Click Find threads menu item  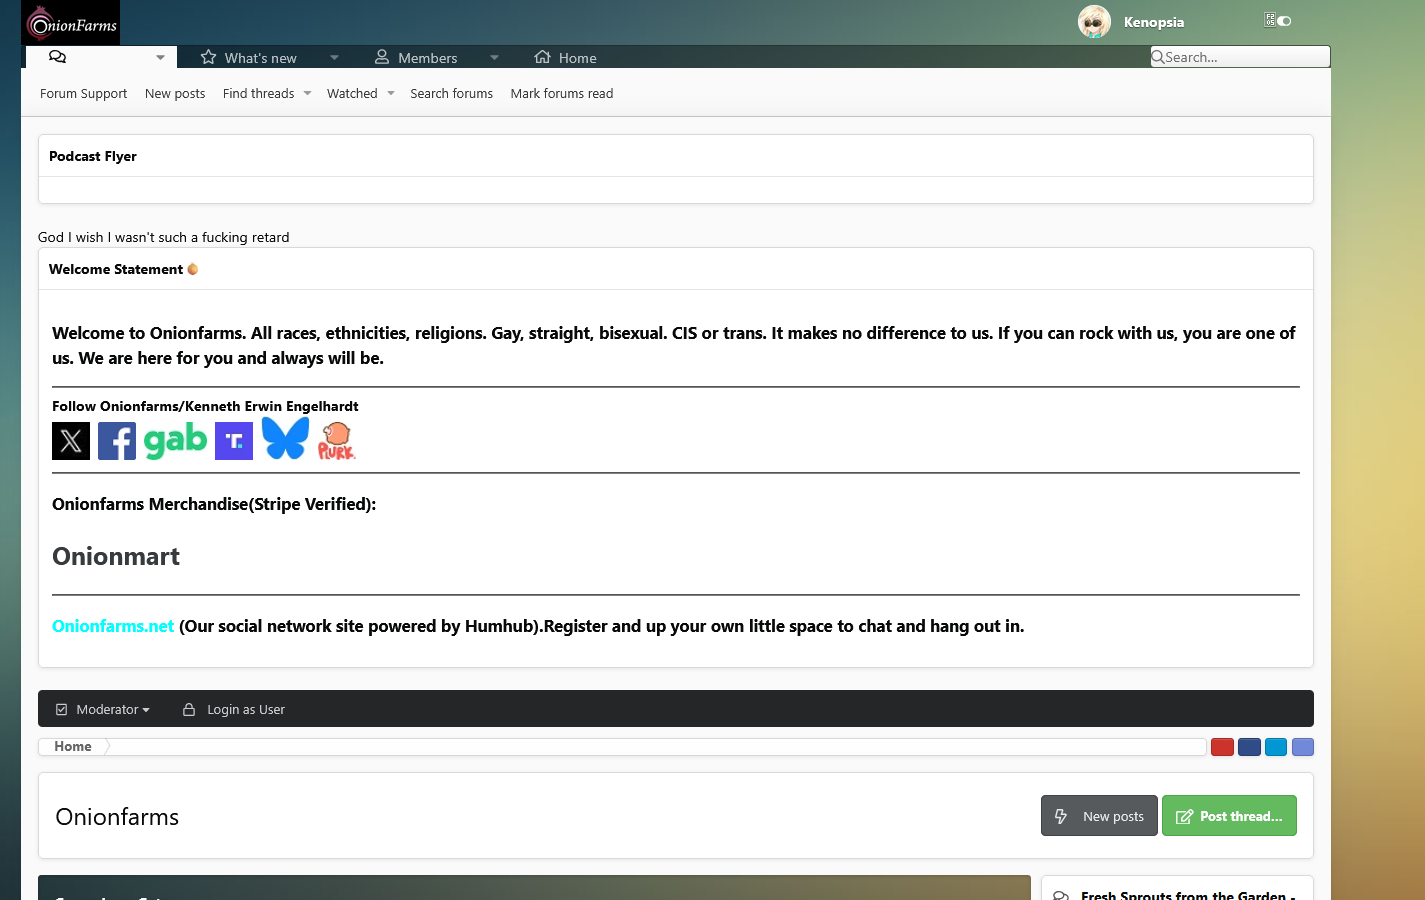click(258, 93)
